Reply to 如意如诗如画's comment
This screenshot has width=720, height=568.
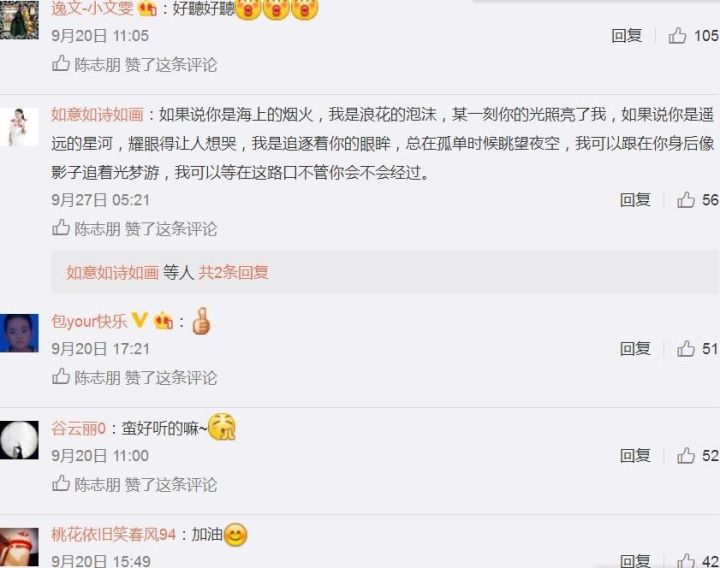635,200
